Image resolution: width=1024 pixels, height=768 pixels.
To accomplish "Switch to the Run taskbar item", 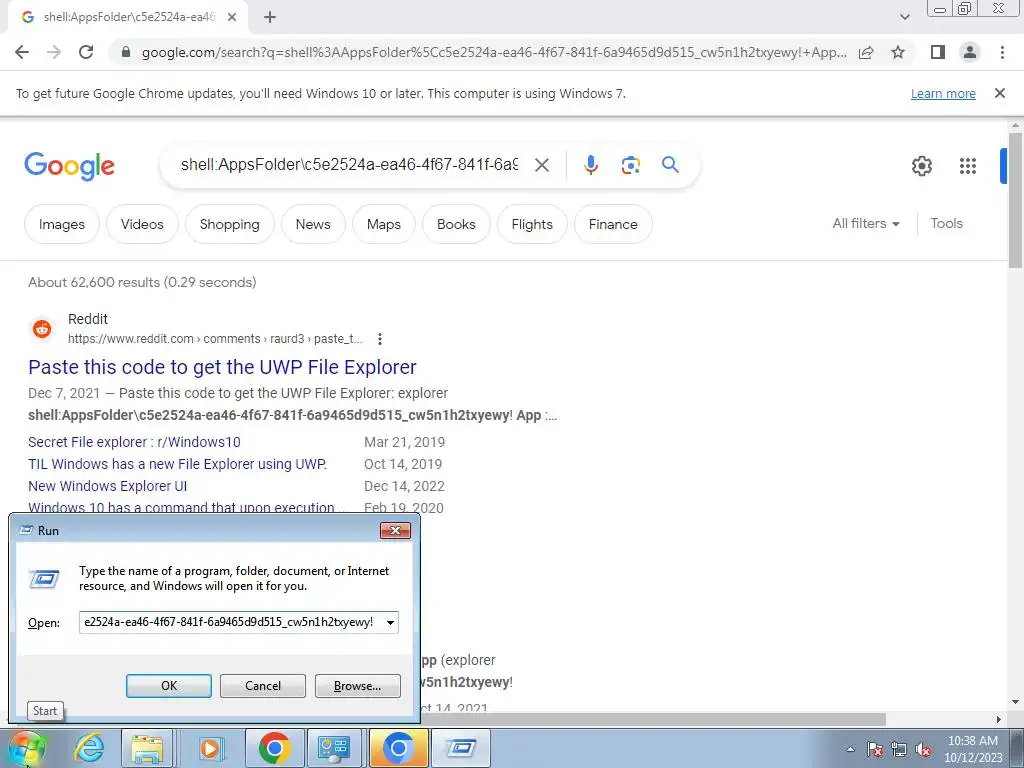I will [x=461, y=748].
